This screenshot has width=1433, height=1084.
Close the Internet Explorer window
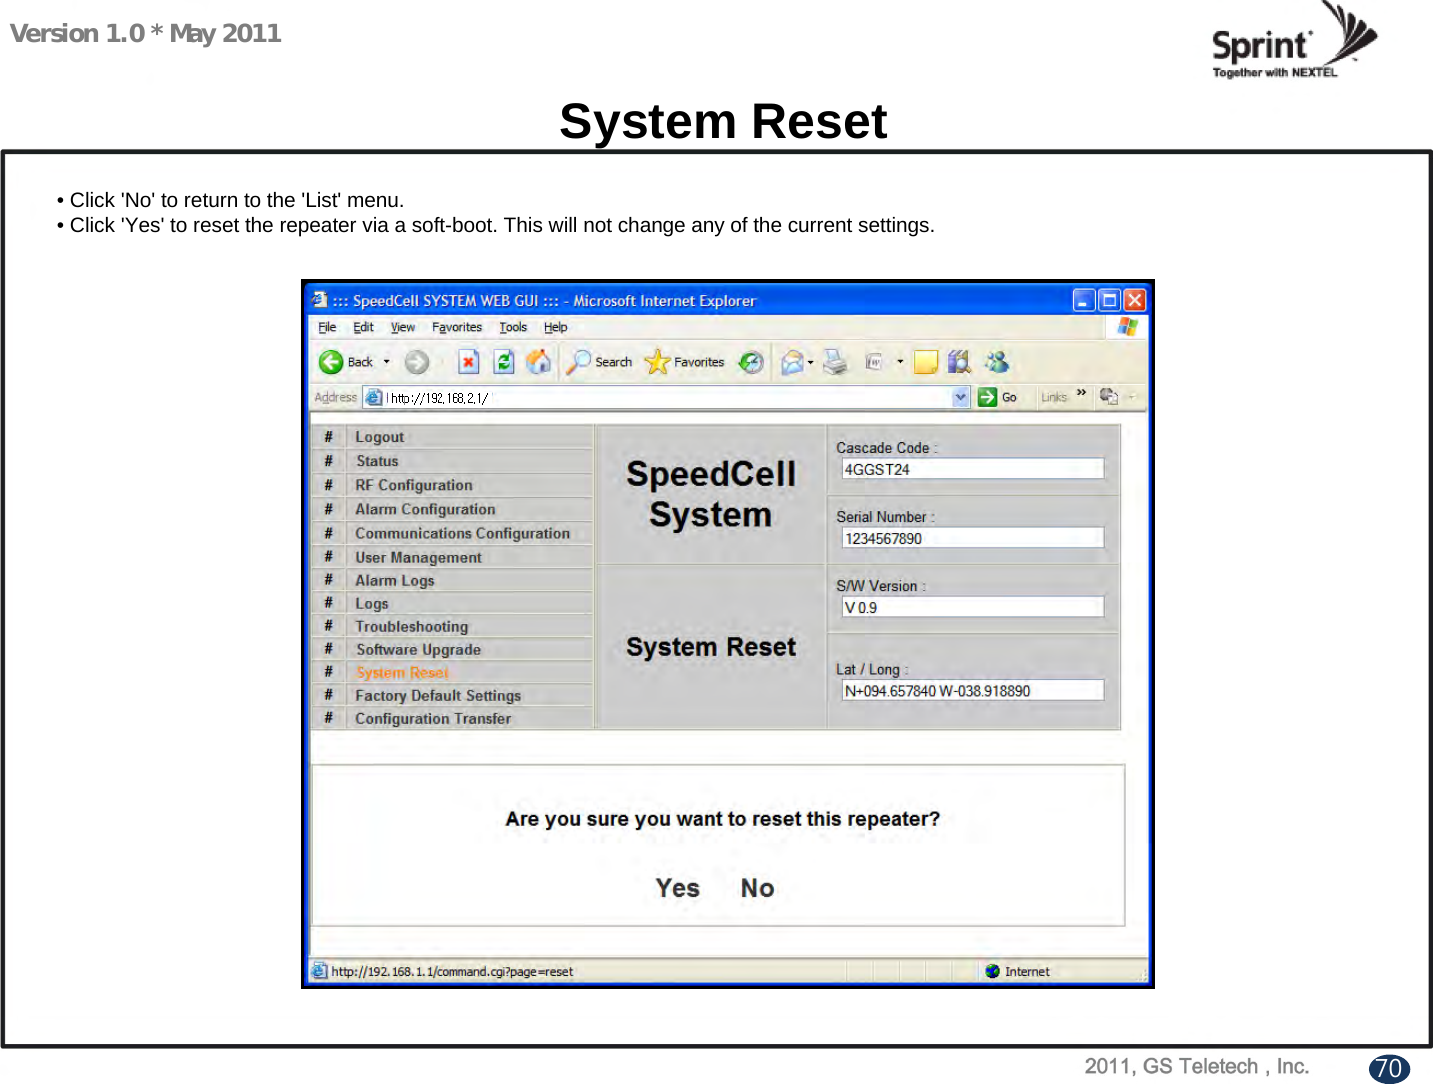pyautogui.click(x=1134, y=300)
